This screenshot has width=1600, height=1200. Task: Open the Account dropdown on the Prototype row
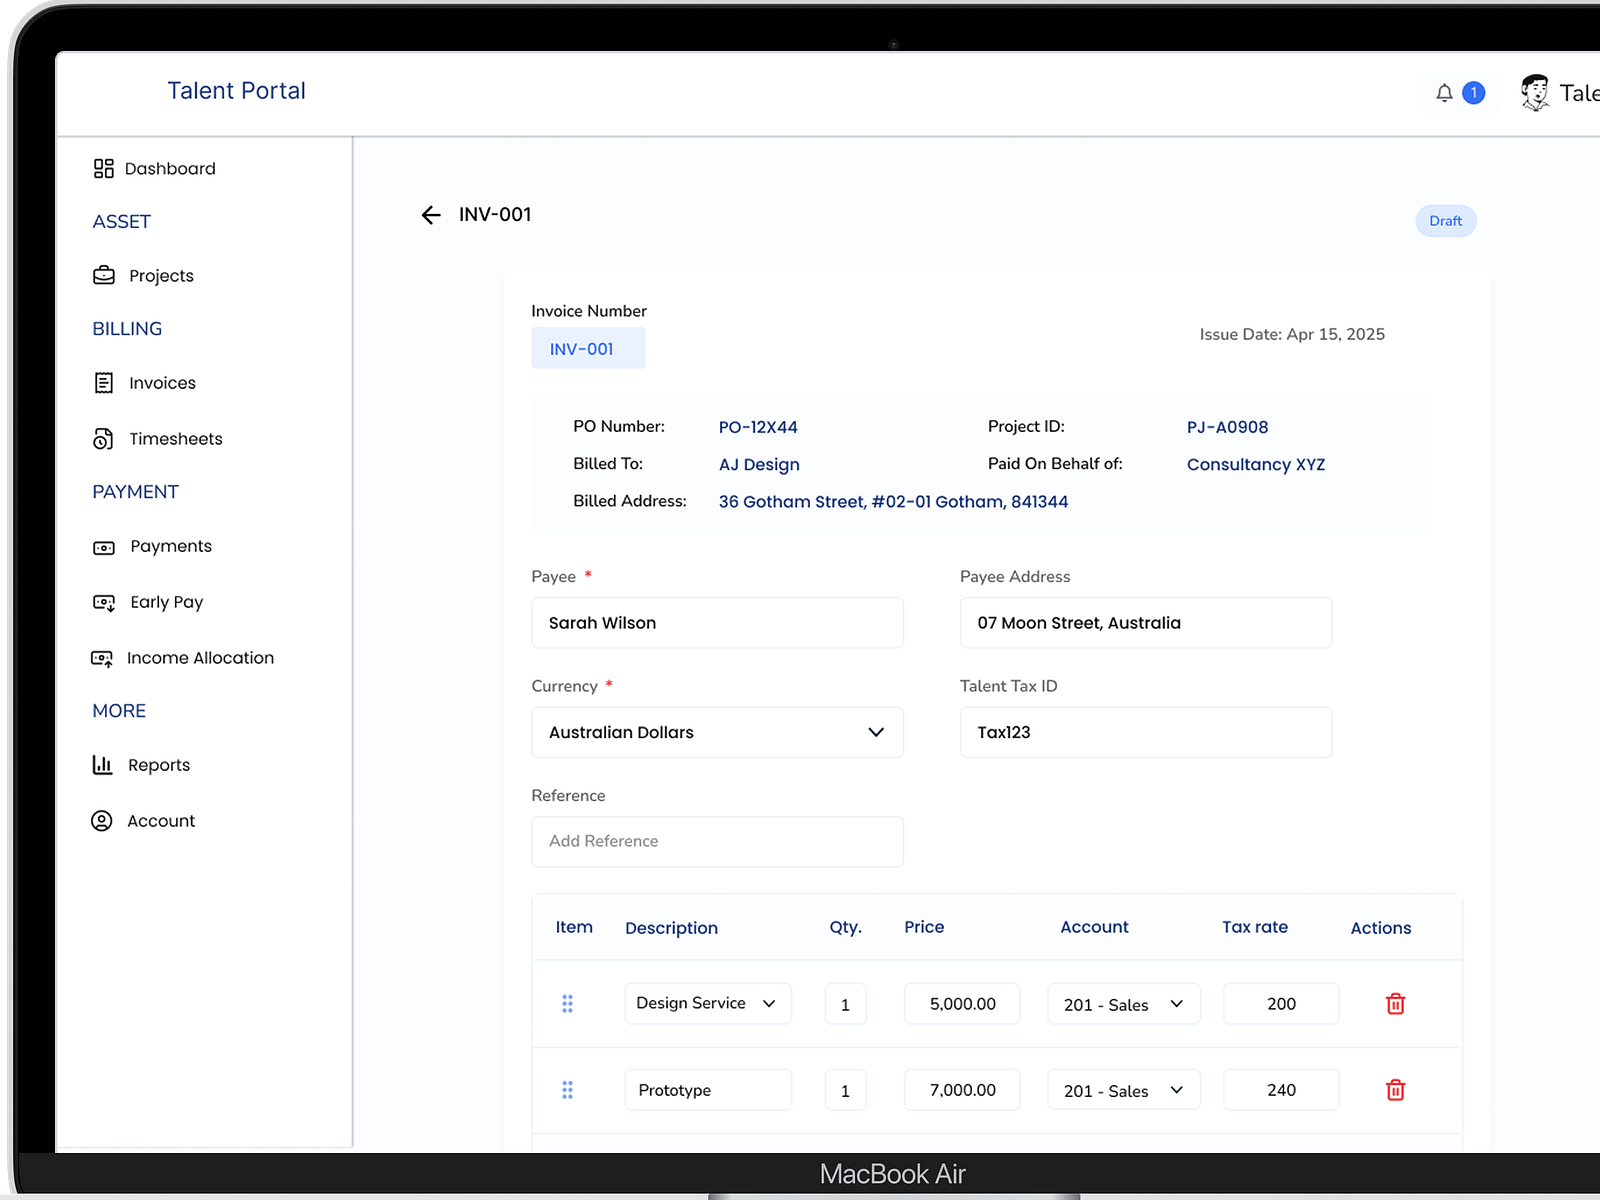click(1123, 1090)
